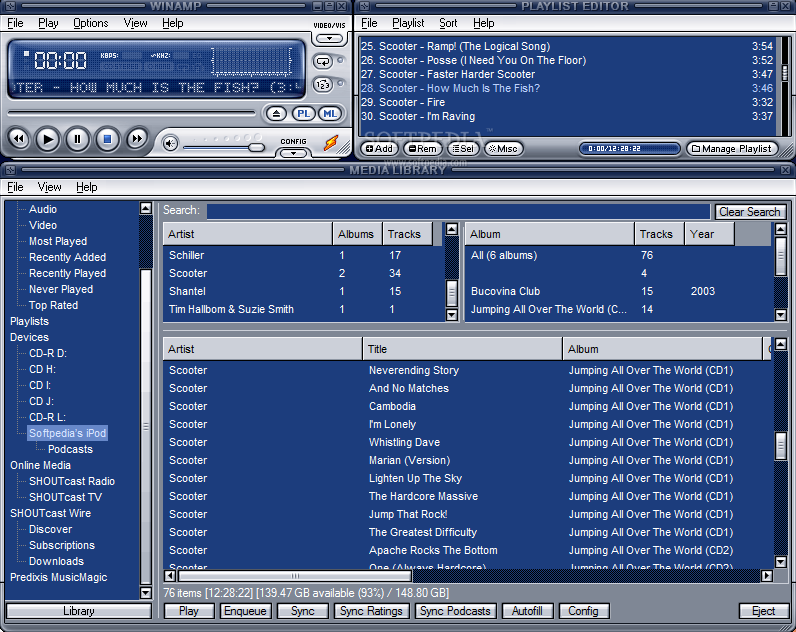Screen dimensions: 796x632
Task: Select playlist track Faster Harder Scooter
Action: pyautogui.click(x=567, y=75)
